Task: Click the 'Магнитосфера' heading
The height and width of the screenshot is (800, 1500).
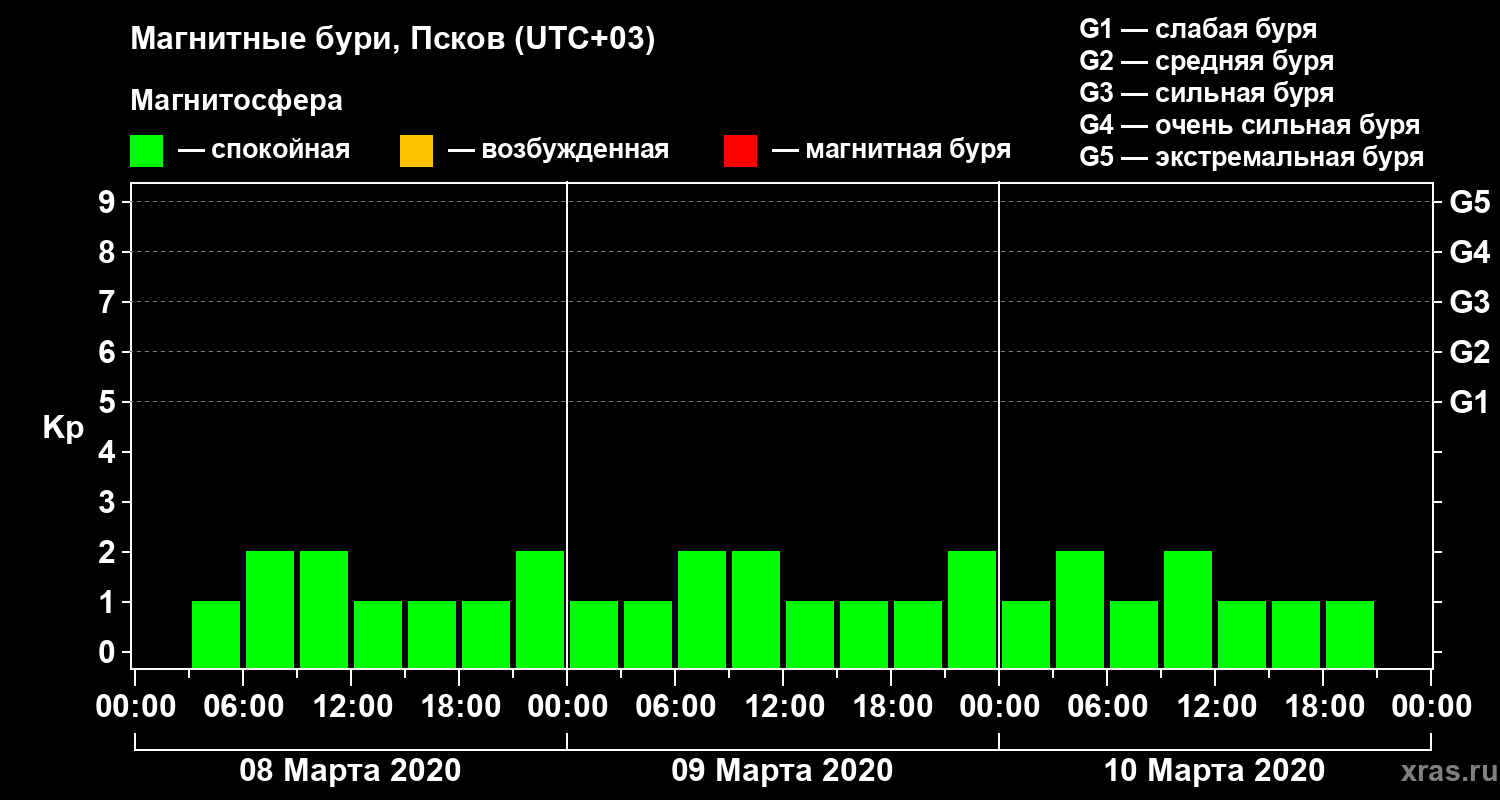Action: pos(237,101)
